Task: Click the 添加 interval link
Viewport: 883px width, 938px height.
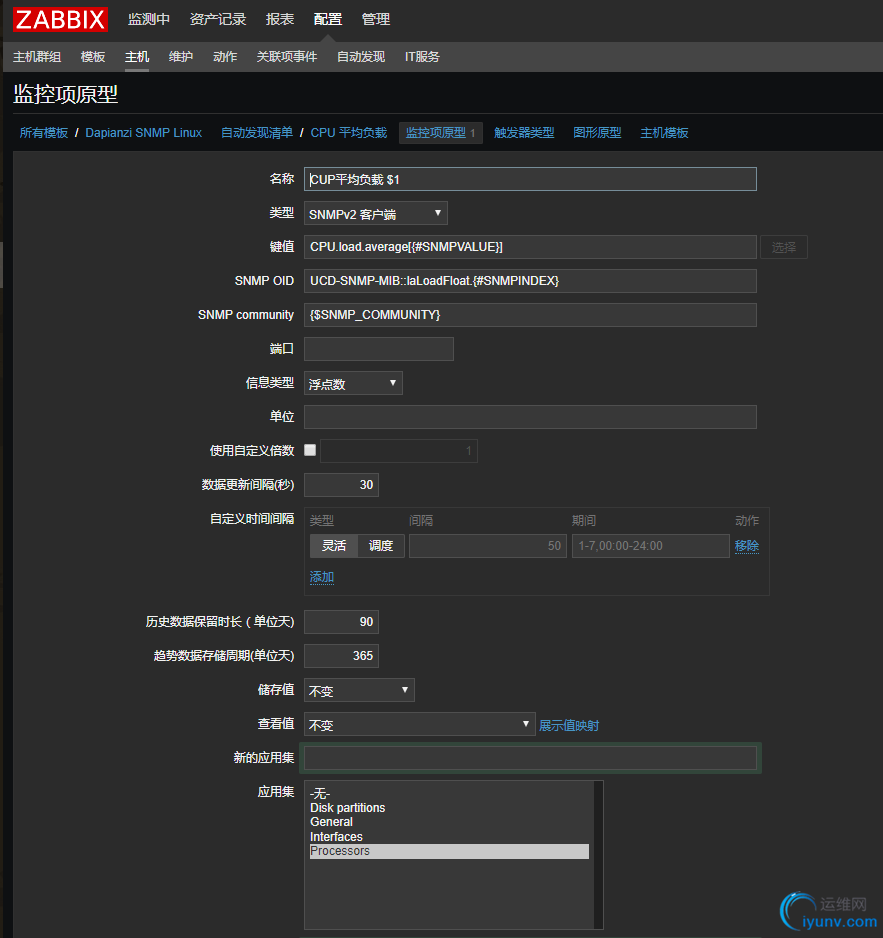Action: [x=322, y=577]
